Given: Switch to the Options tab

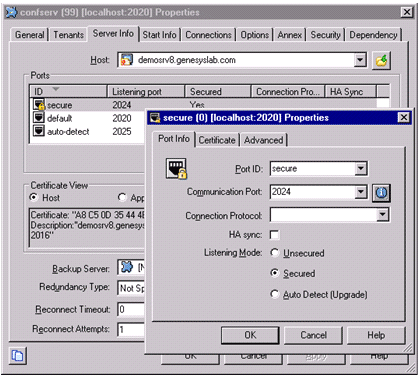Looking at the screenshot, I should 255,35.
